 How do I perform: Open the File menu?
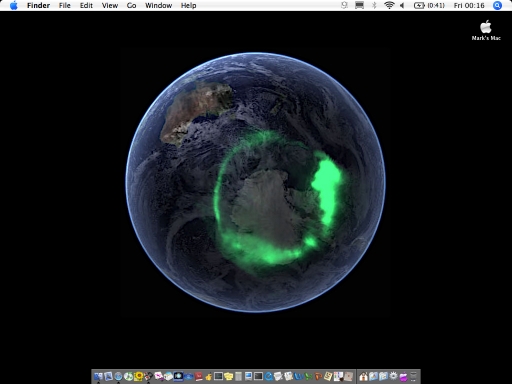click(x=65, y=5)
